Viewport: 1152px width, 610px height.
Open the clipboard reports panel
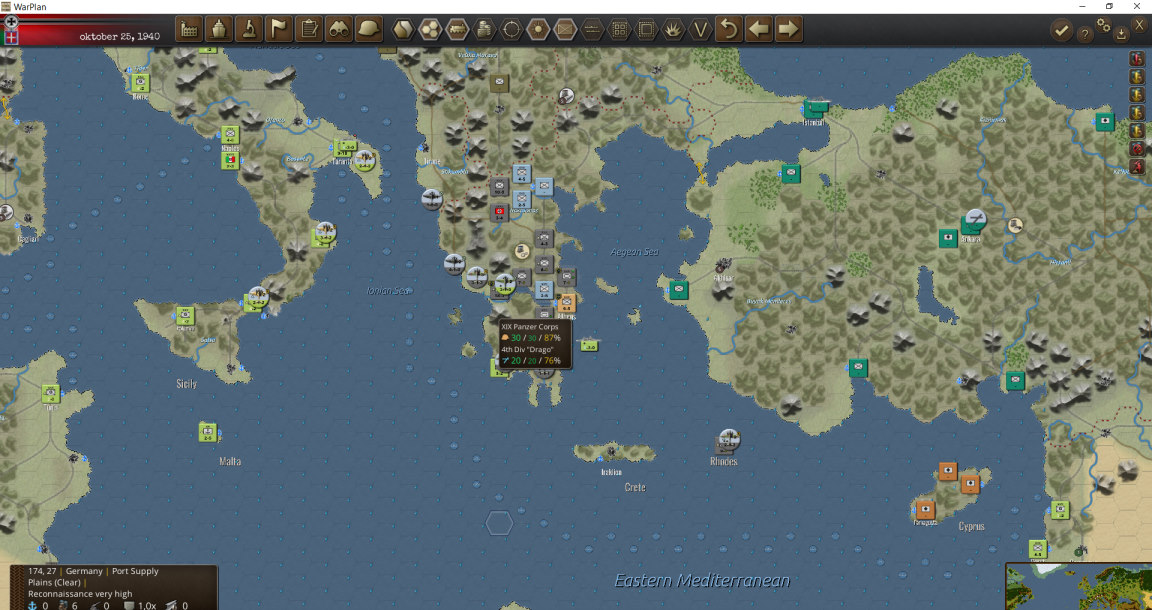click(x=309, y=29)
